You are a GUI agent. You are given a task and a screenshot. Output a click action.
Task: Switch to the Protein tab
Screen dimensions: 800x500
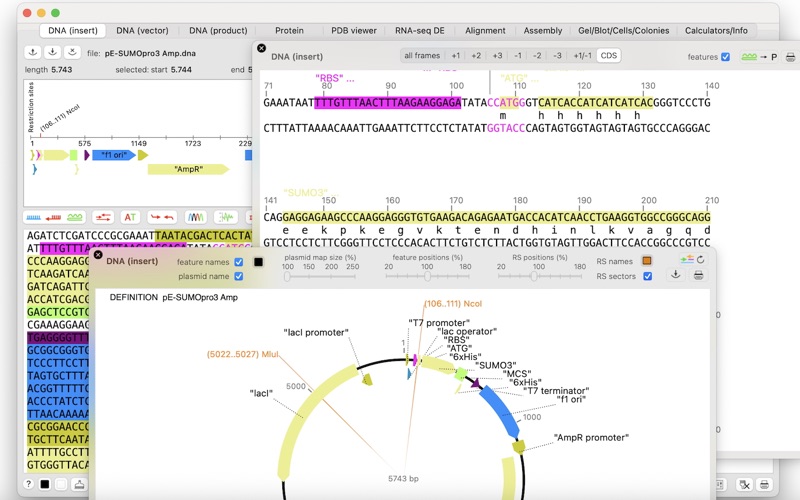pos(289,31)
